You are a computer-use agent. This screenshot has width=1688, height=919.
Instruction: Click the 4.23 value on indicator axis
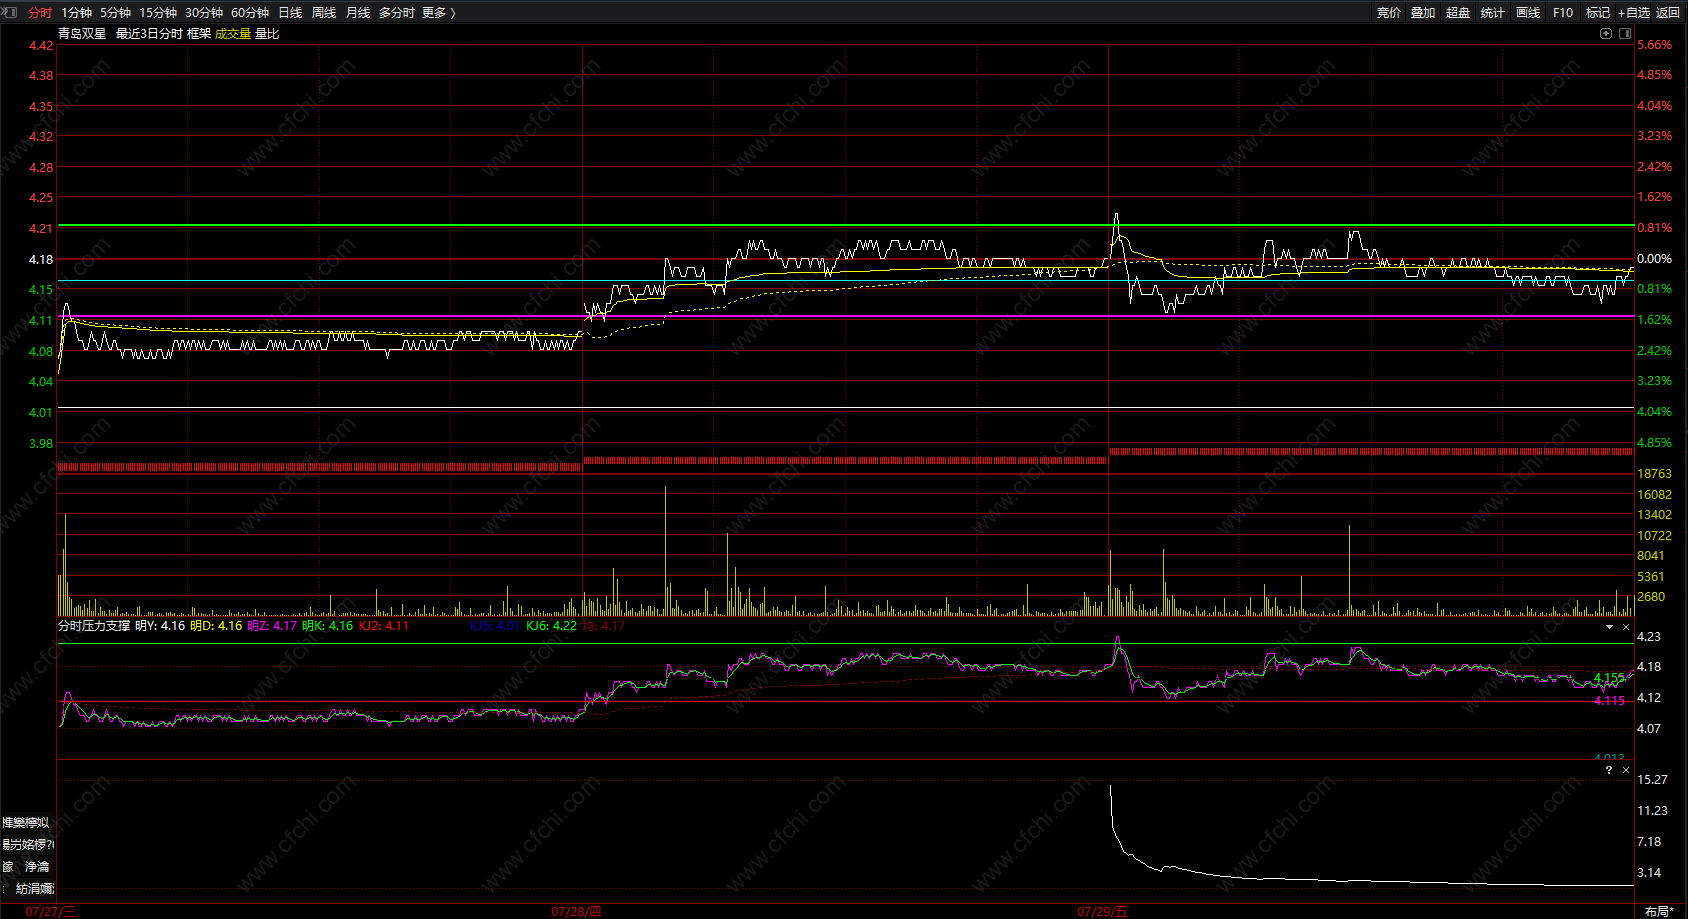[x=1649, y=636]
